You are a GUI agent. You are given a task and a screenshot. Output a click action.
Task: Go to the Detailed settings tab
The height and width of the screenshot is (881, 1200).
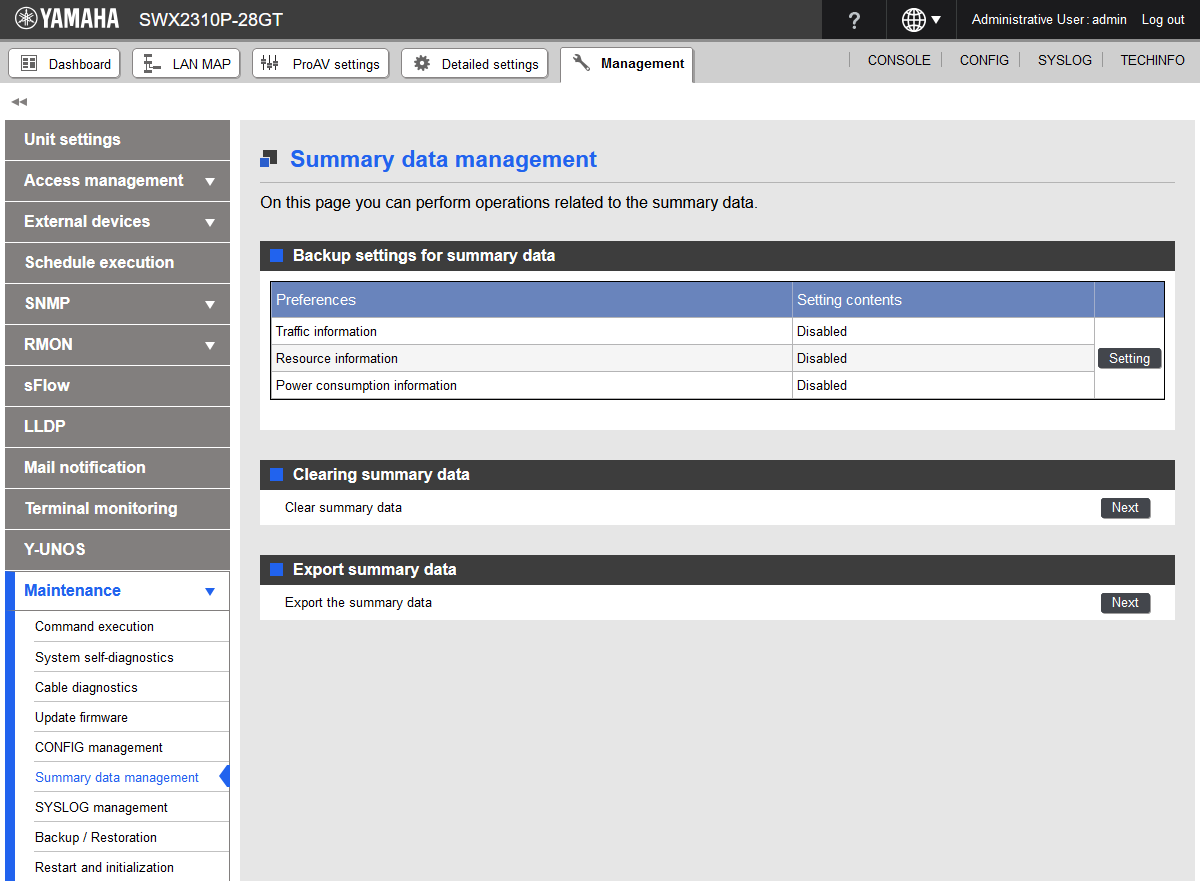(x=475, y=64)
